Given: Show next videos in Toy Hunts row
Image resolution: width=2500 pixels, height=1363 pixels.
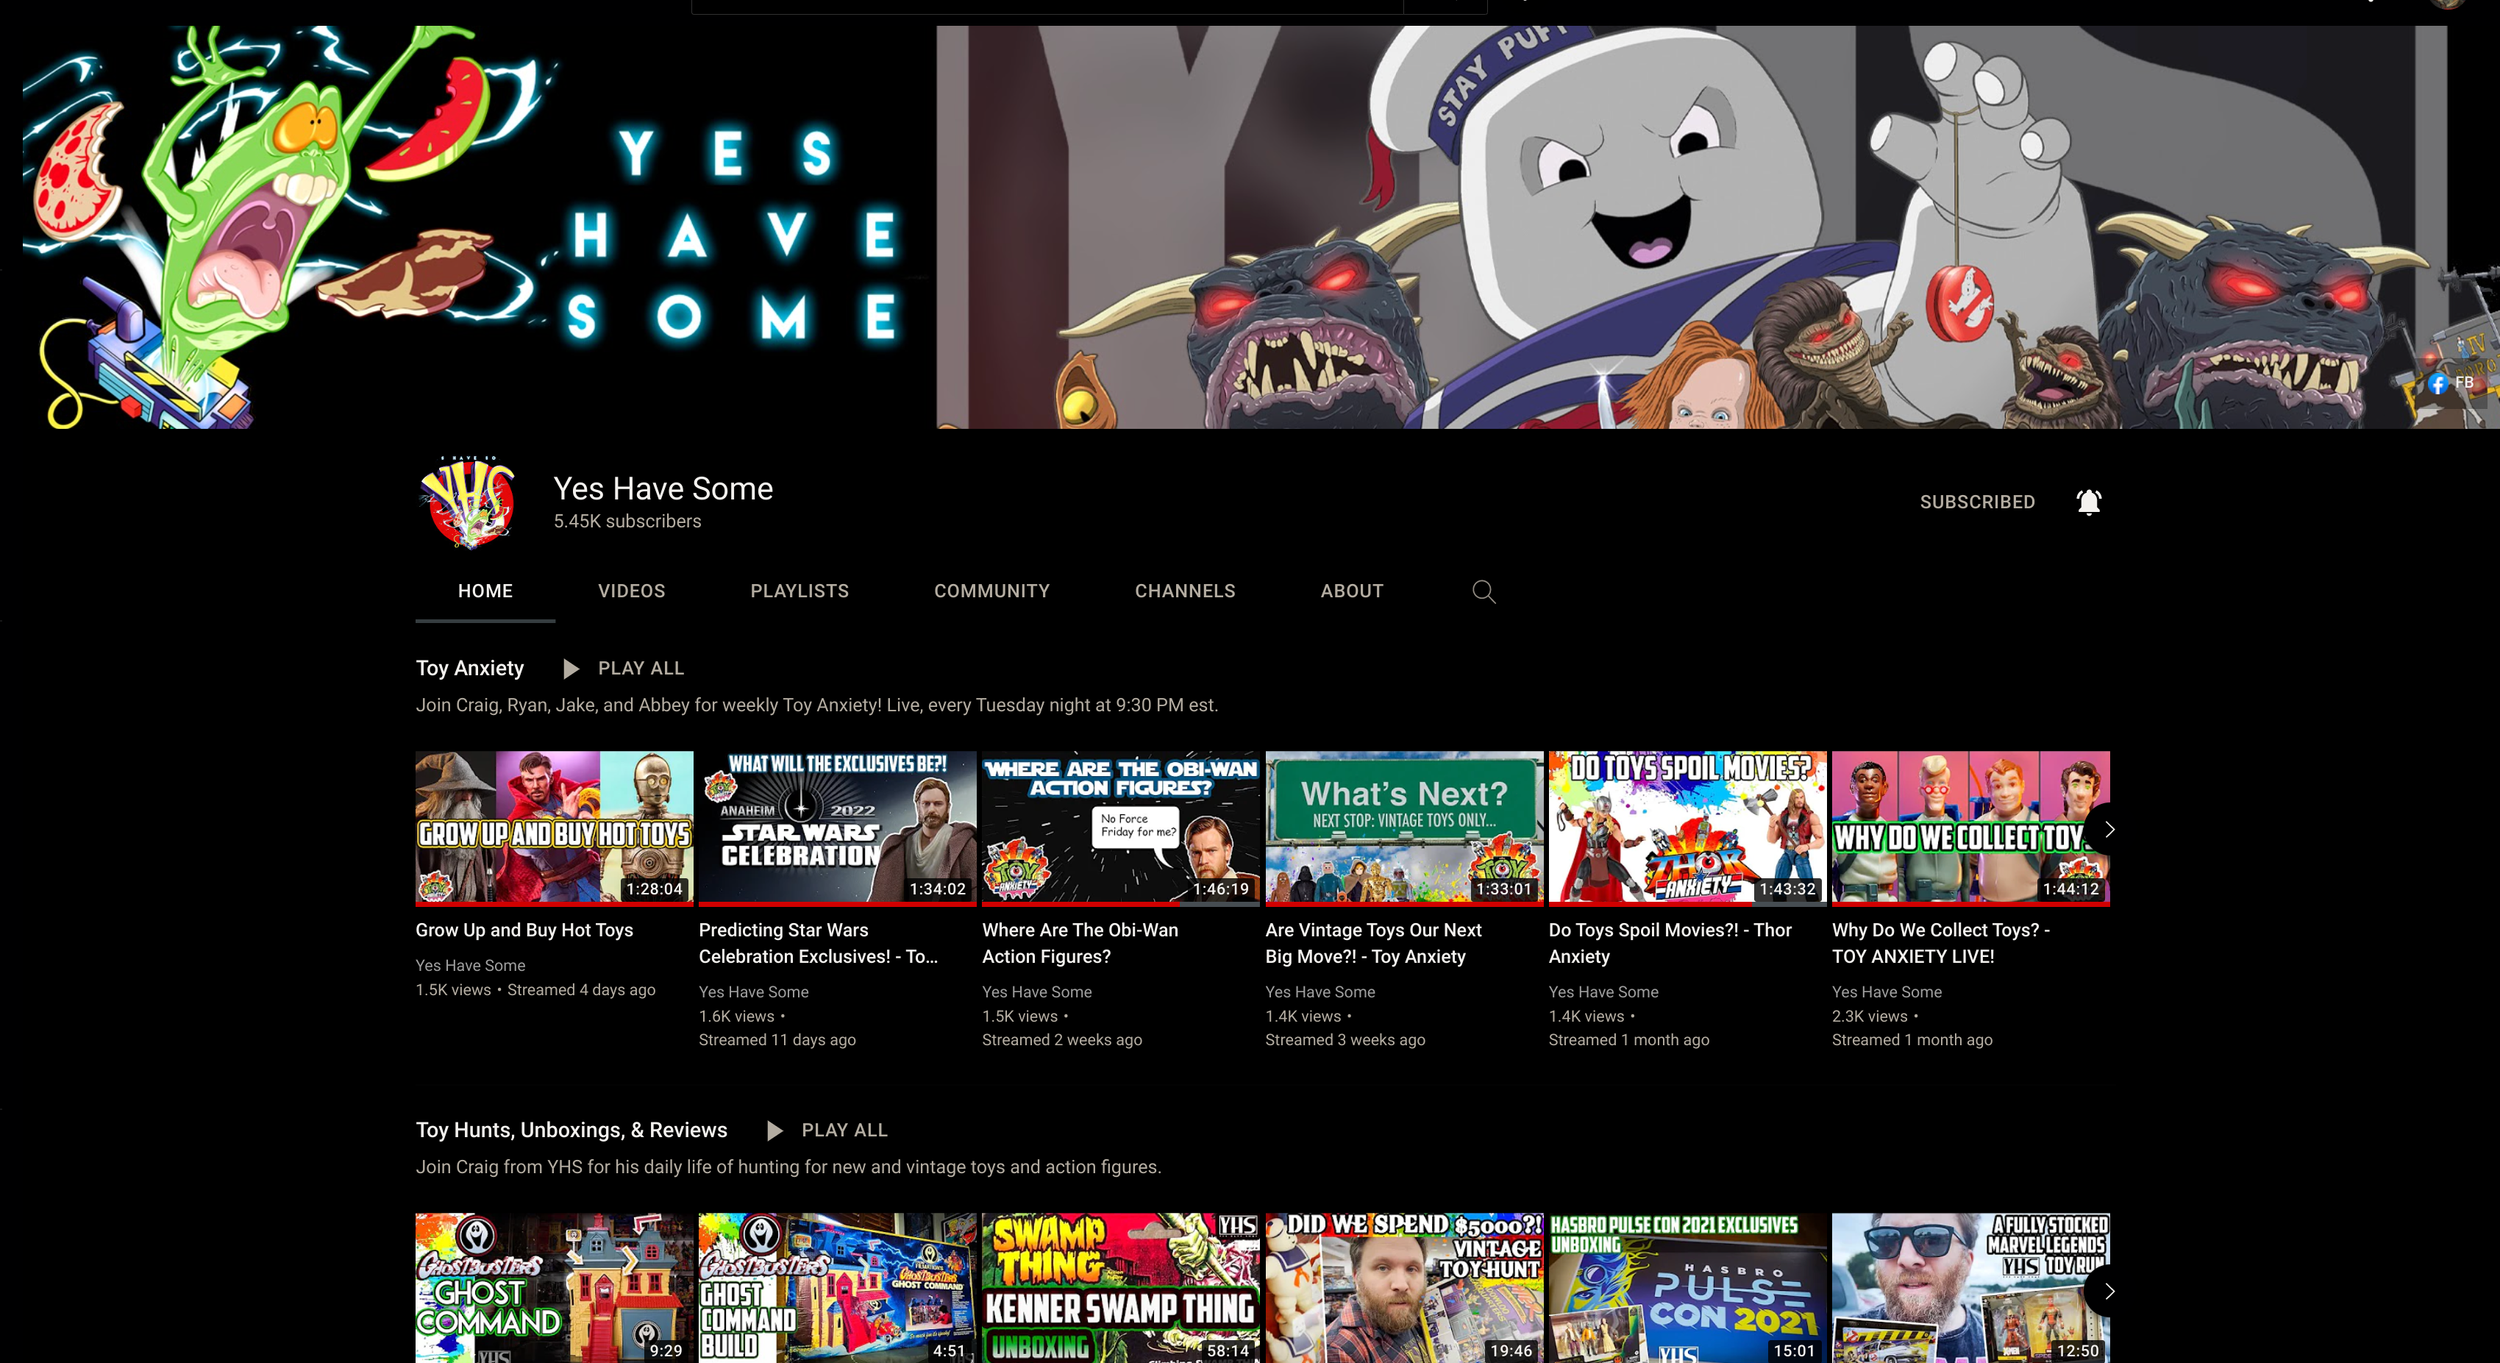Looking at the screenshot, I should point(2108,1291).
